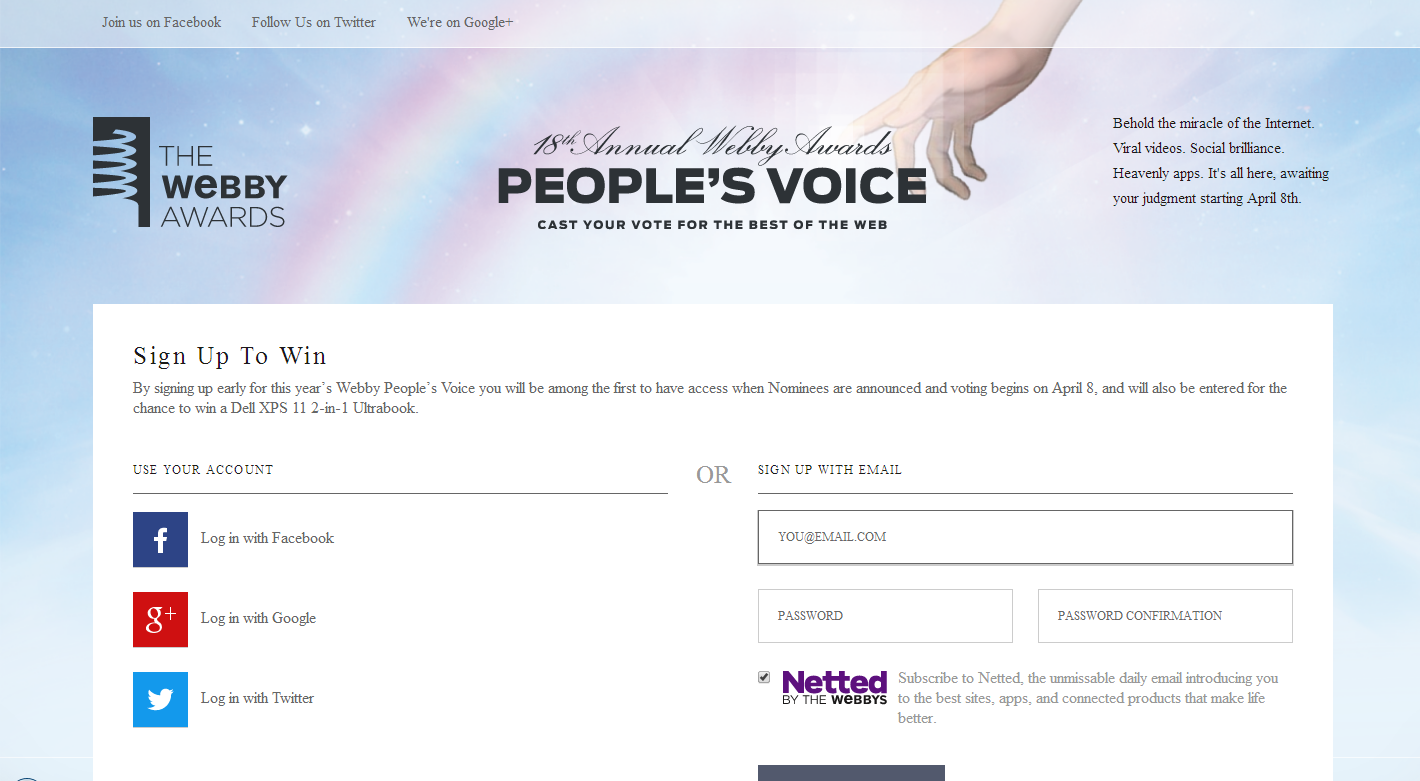Click the Password Confirmation field
The image size is (1420, 781).
click(x=1165, y=616)
